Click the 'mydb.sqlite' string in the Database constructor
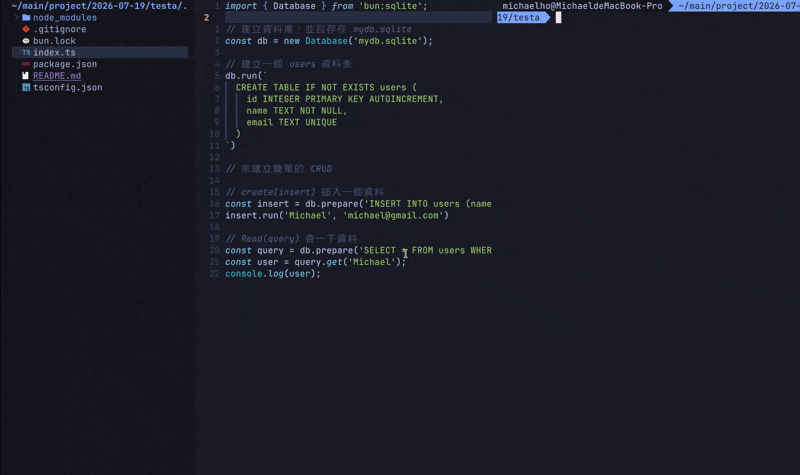This screenshot has width=800, height=475. (x=388, y=41)
